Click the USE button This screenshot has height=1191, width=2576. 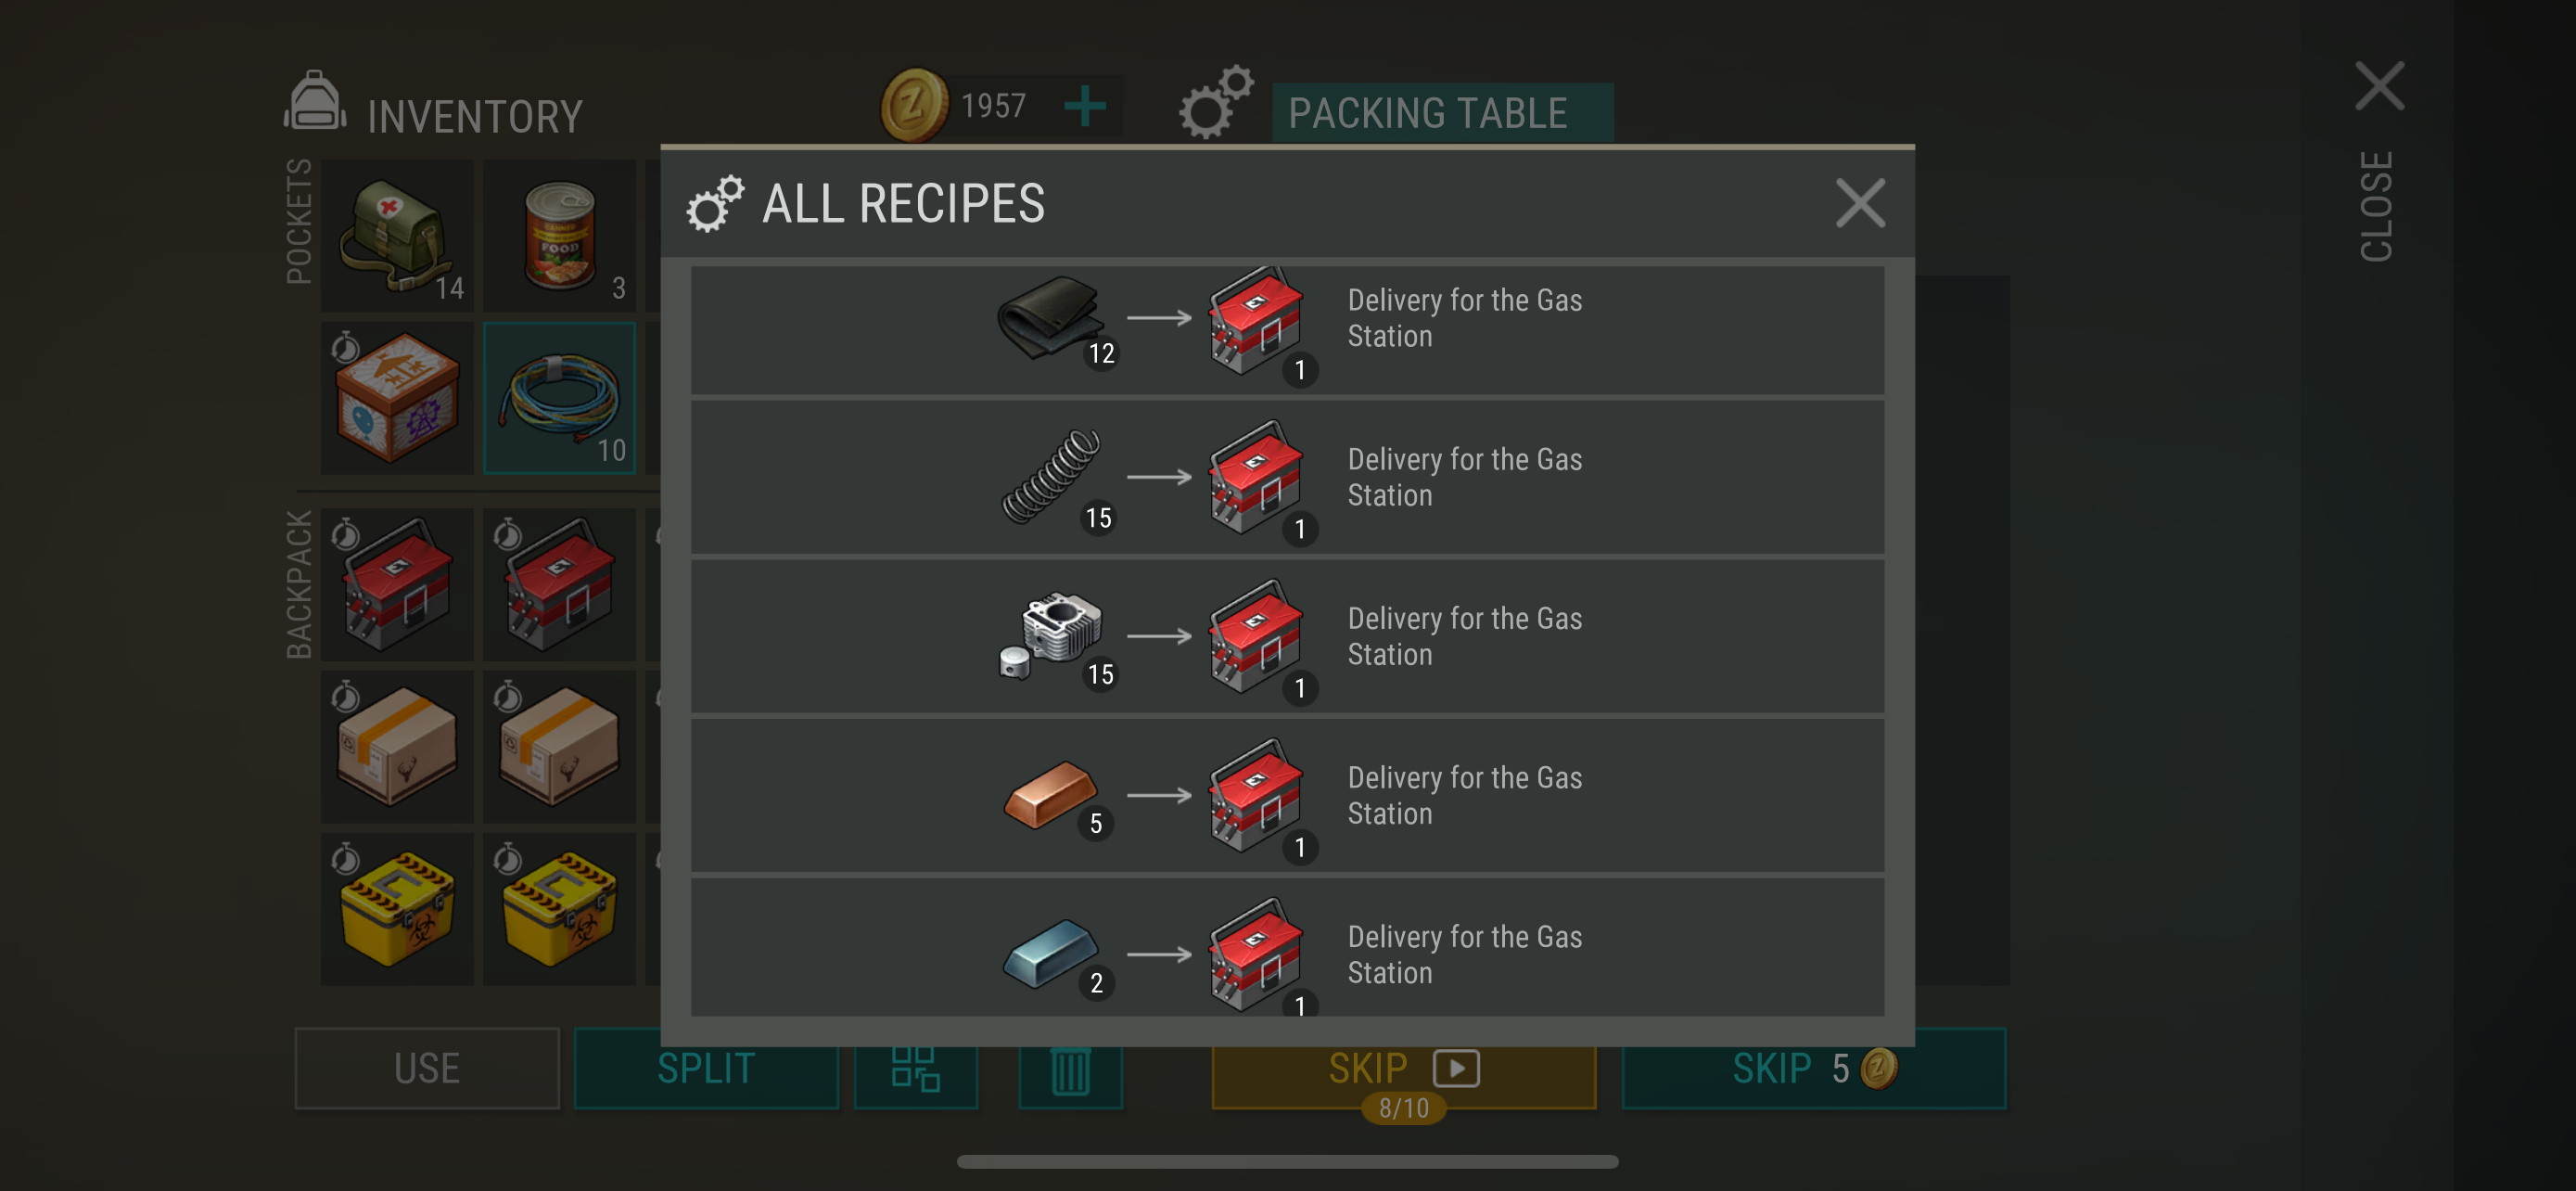click(427, 1068)
